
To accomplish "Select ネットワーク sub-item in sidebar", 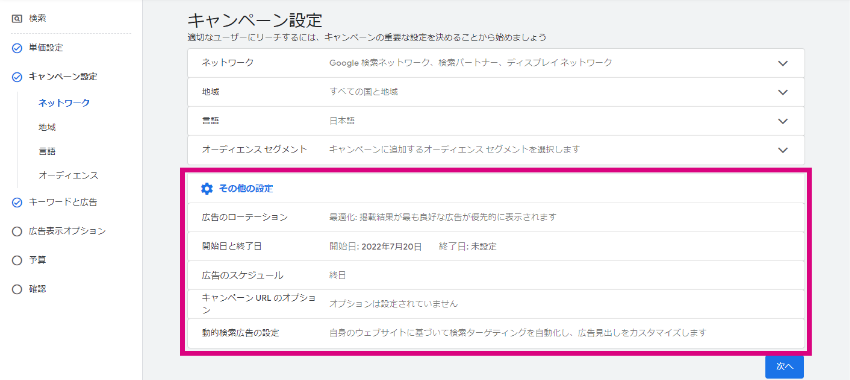I will (x=64, y=102).
